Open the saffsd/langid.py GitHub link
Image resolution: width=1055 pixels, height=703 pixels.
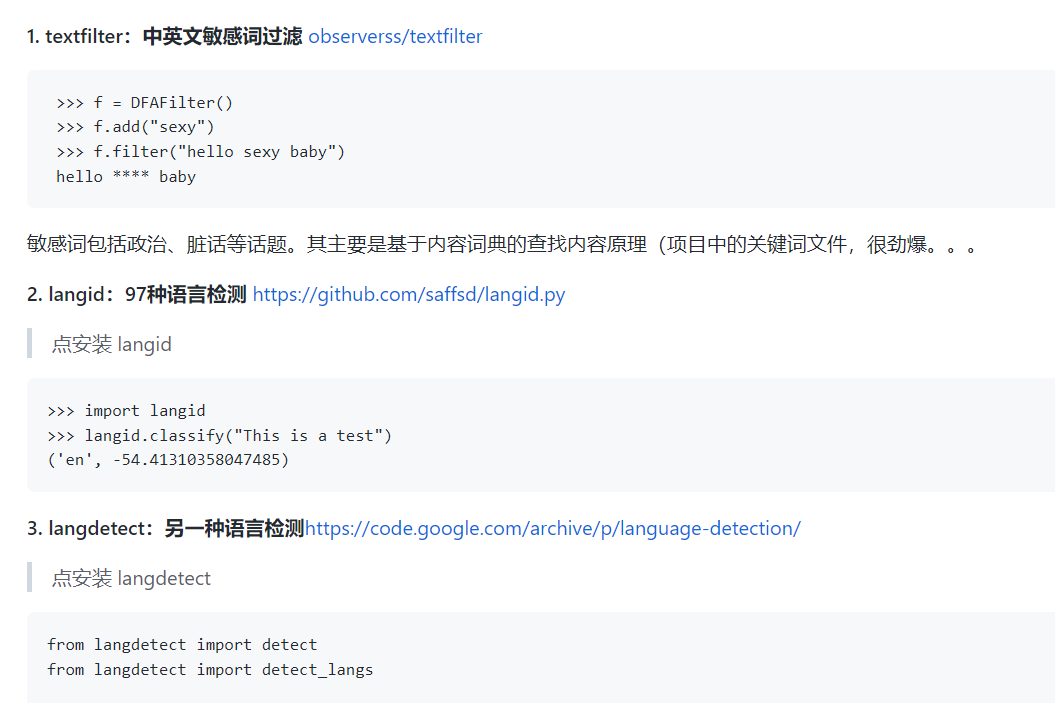408,295
